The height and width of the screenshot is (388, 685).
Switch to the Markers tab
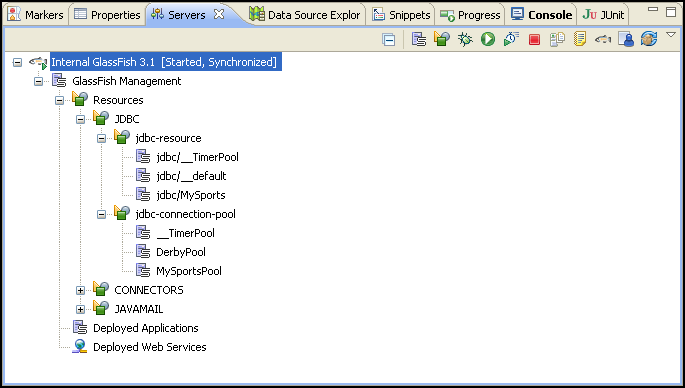point(35,15)
